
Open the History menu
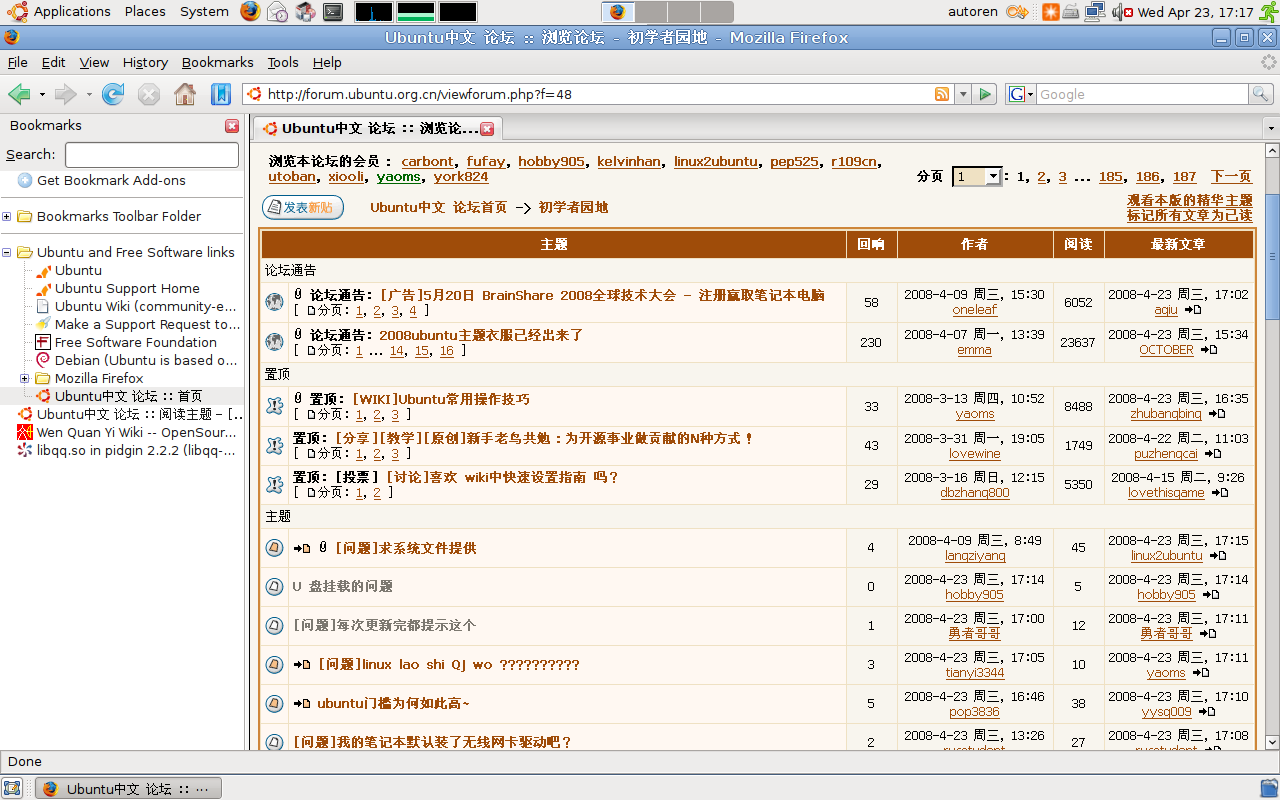pos(145,62)
